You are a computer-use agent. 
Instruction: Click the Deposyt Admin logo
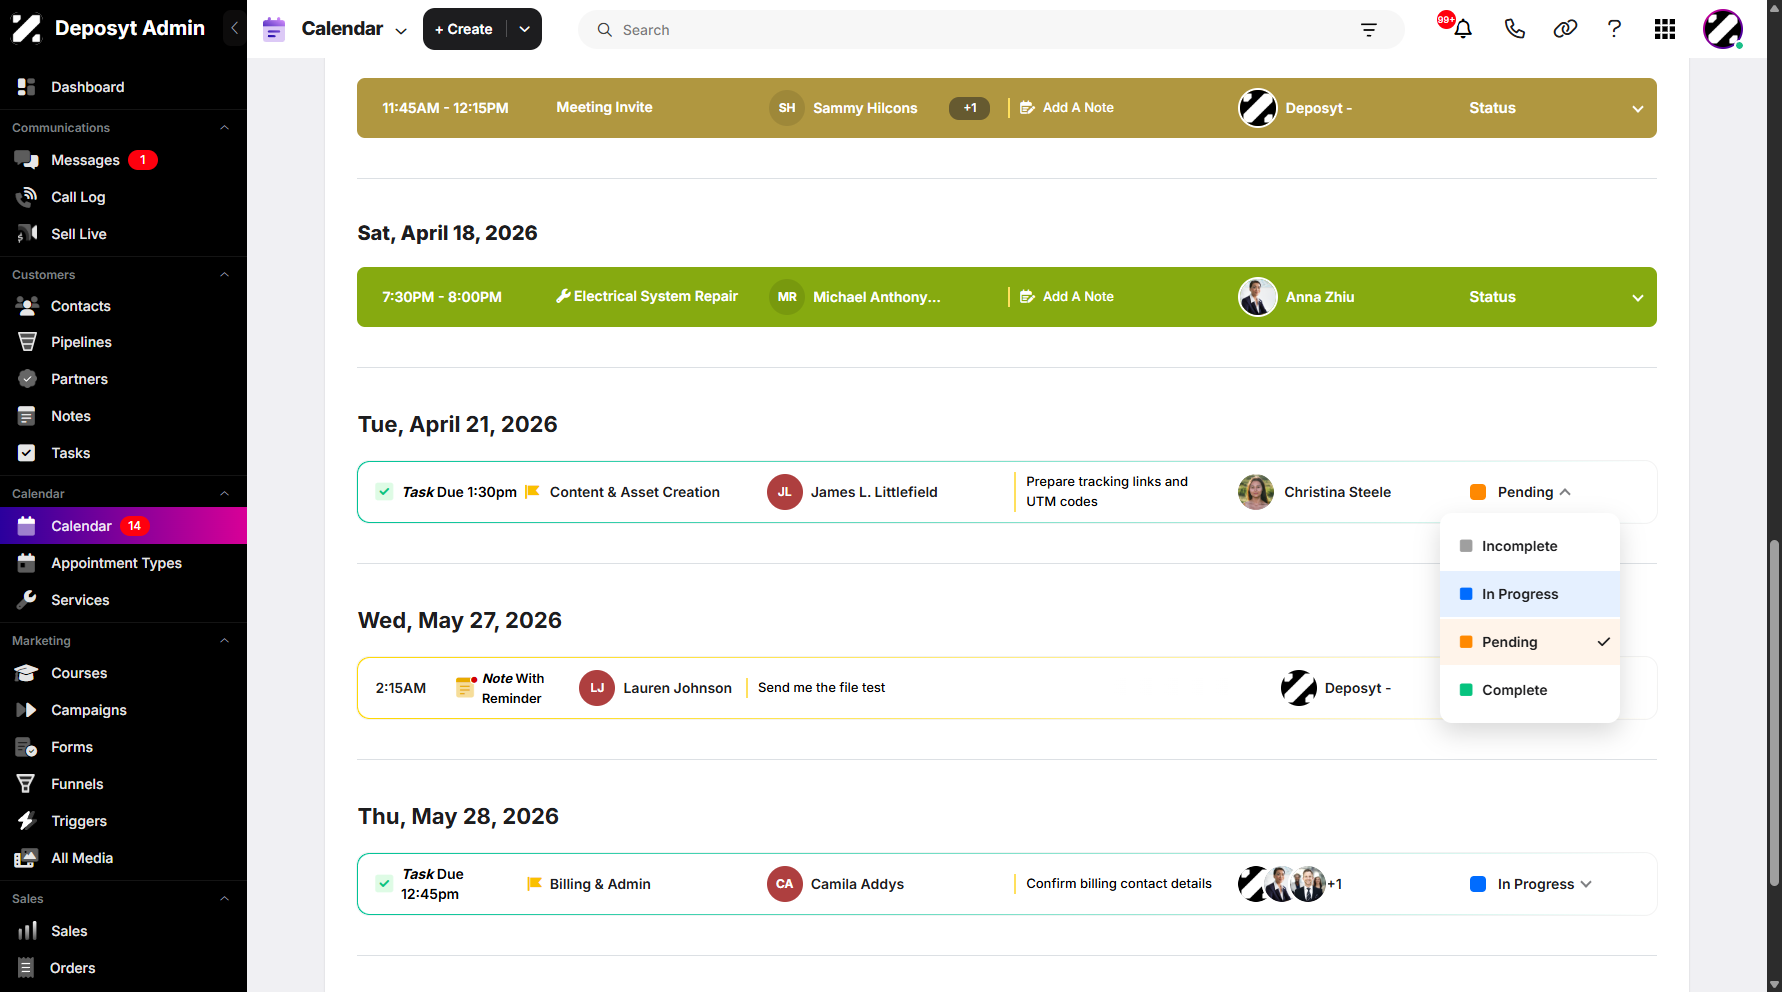108,28
